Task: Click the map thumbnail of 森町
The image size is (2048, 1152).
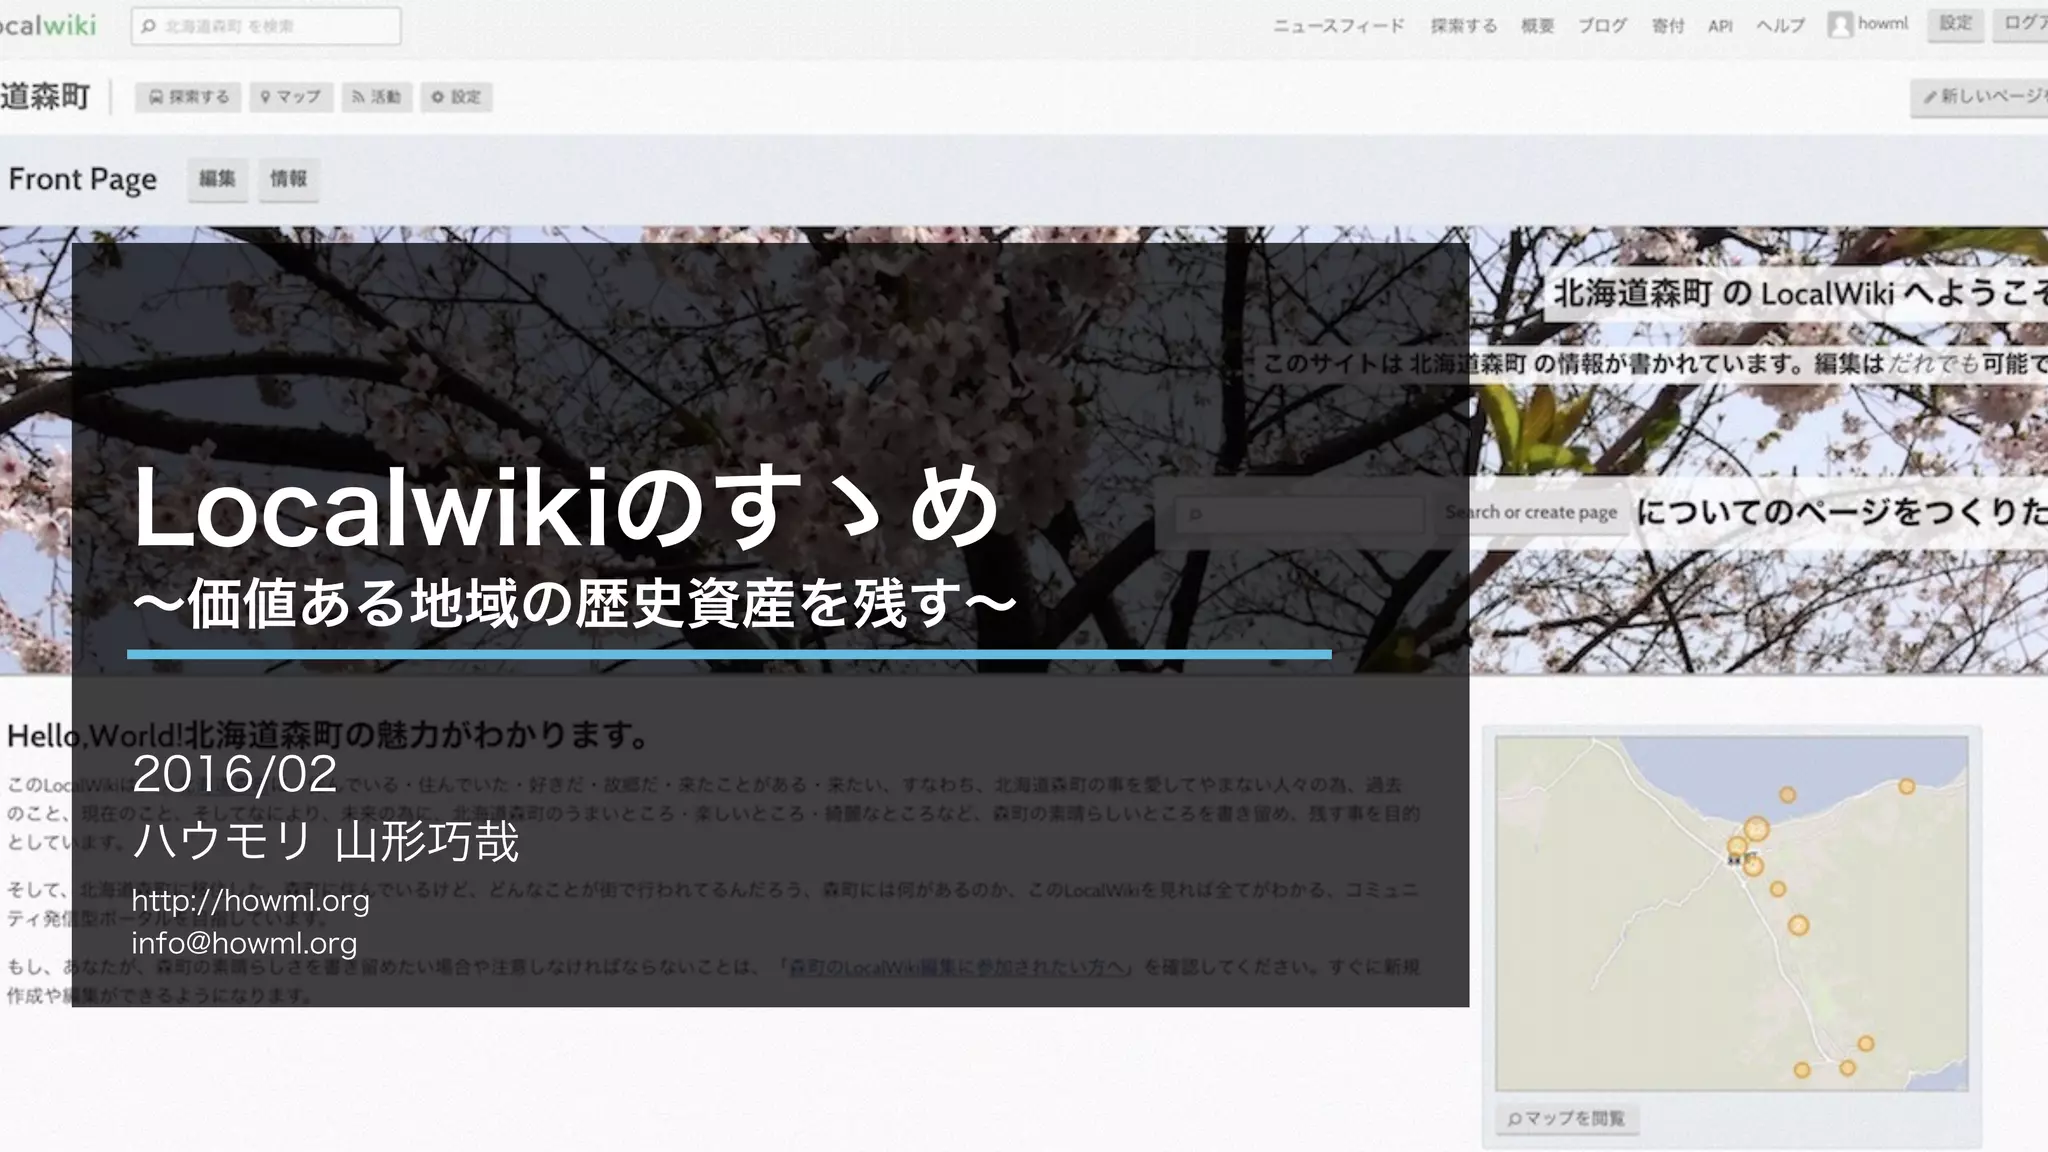Action: [1731, 912]
